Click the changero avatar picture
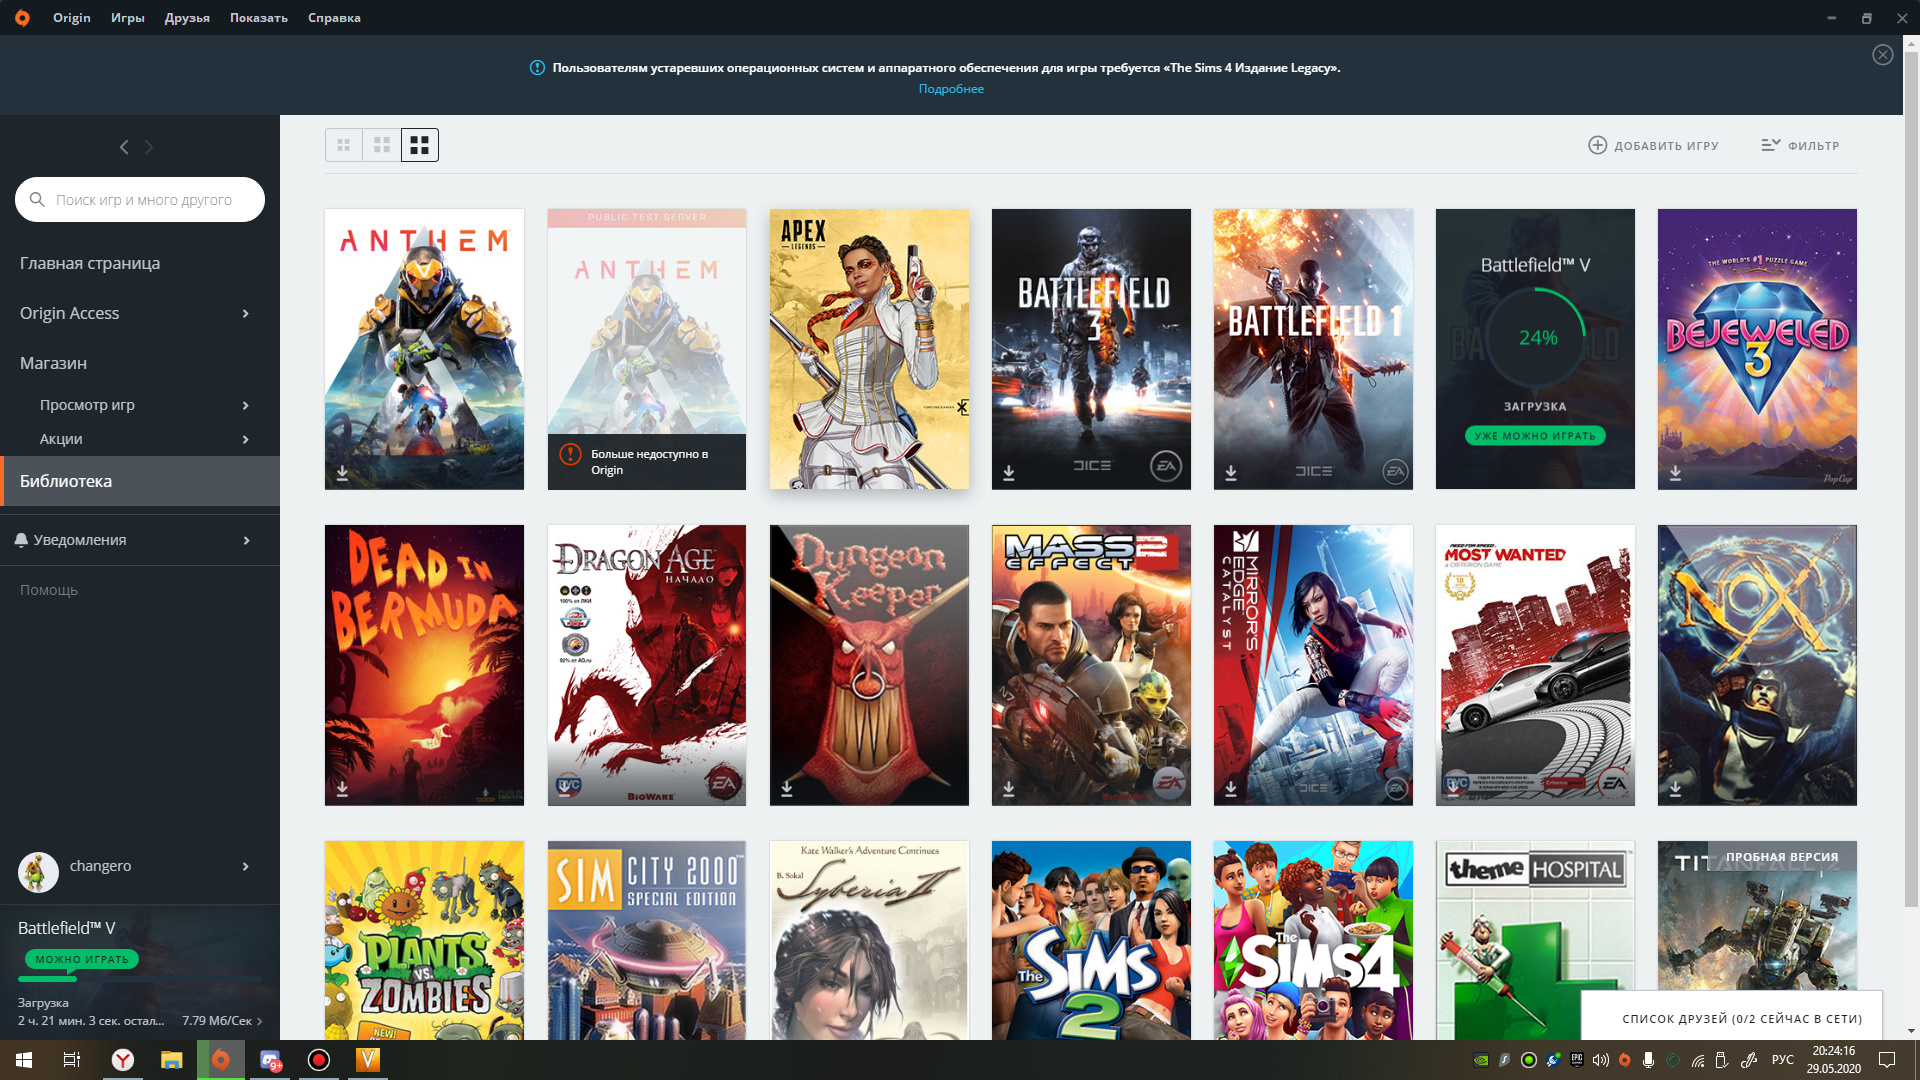 [x=38, y=872]
